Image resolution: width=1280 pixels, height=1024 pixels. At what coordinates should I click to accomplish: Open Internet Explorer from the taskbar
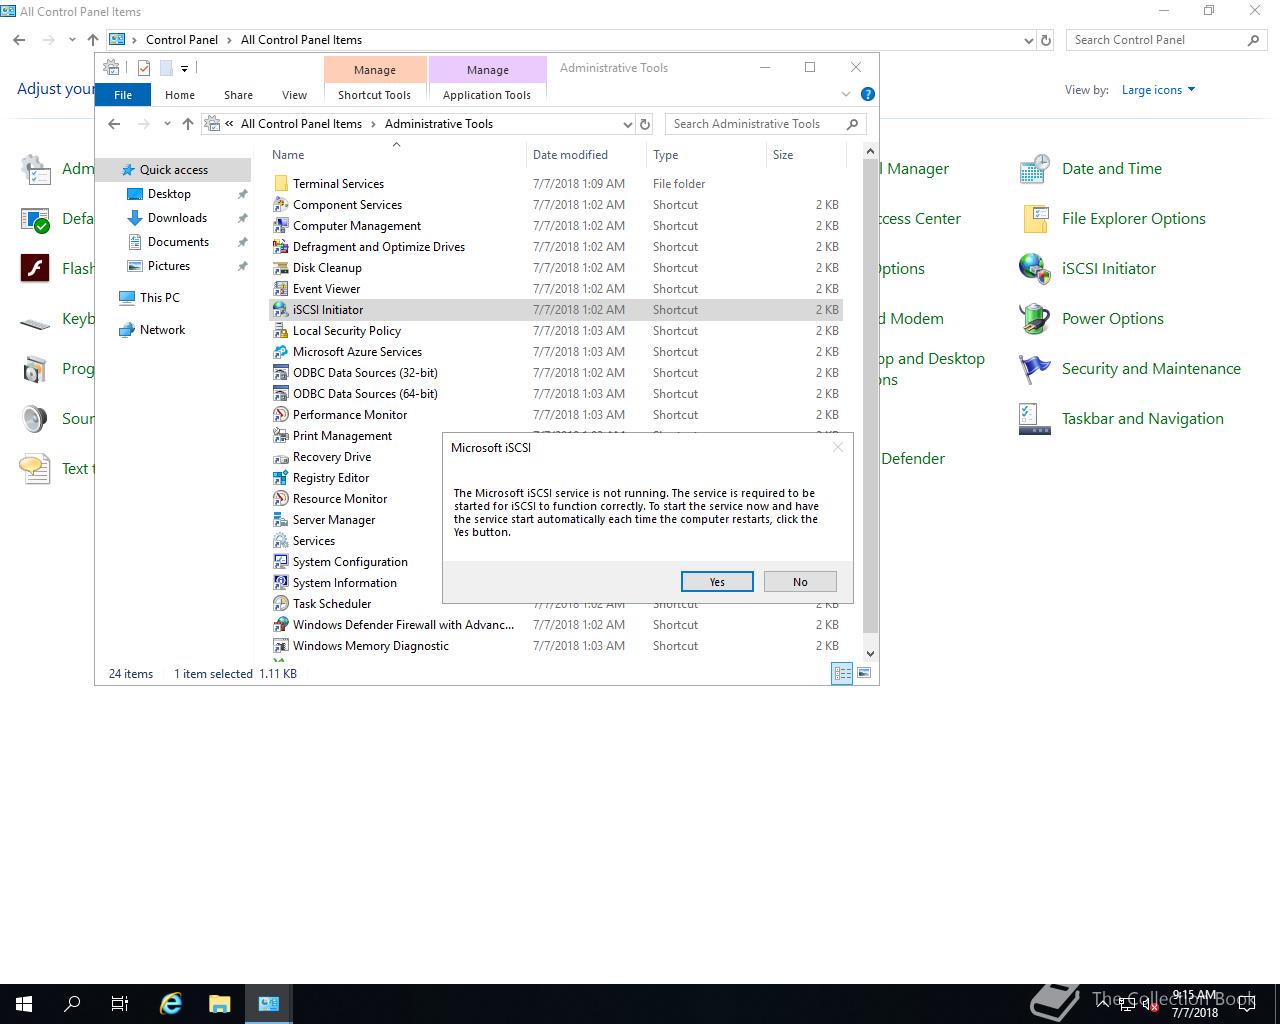tap(171, 1004)
